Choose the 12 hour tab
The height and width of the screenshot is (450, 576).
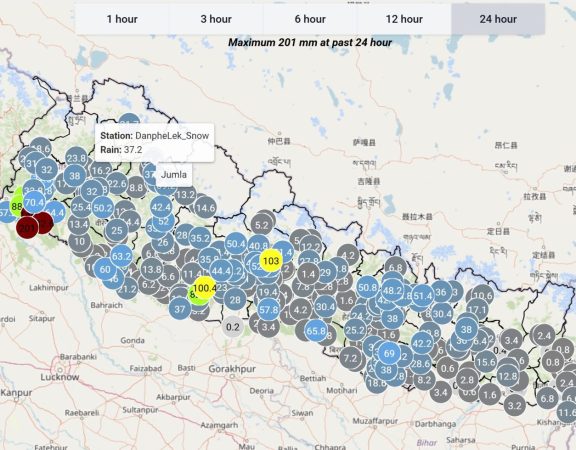(404, 19)
